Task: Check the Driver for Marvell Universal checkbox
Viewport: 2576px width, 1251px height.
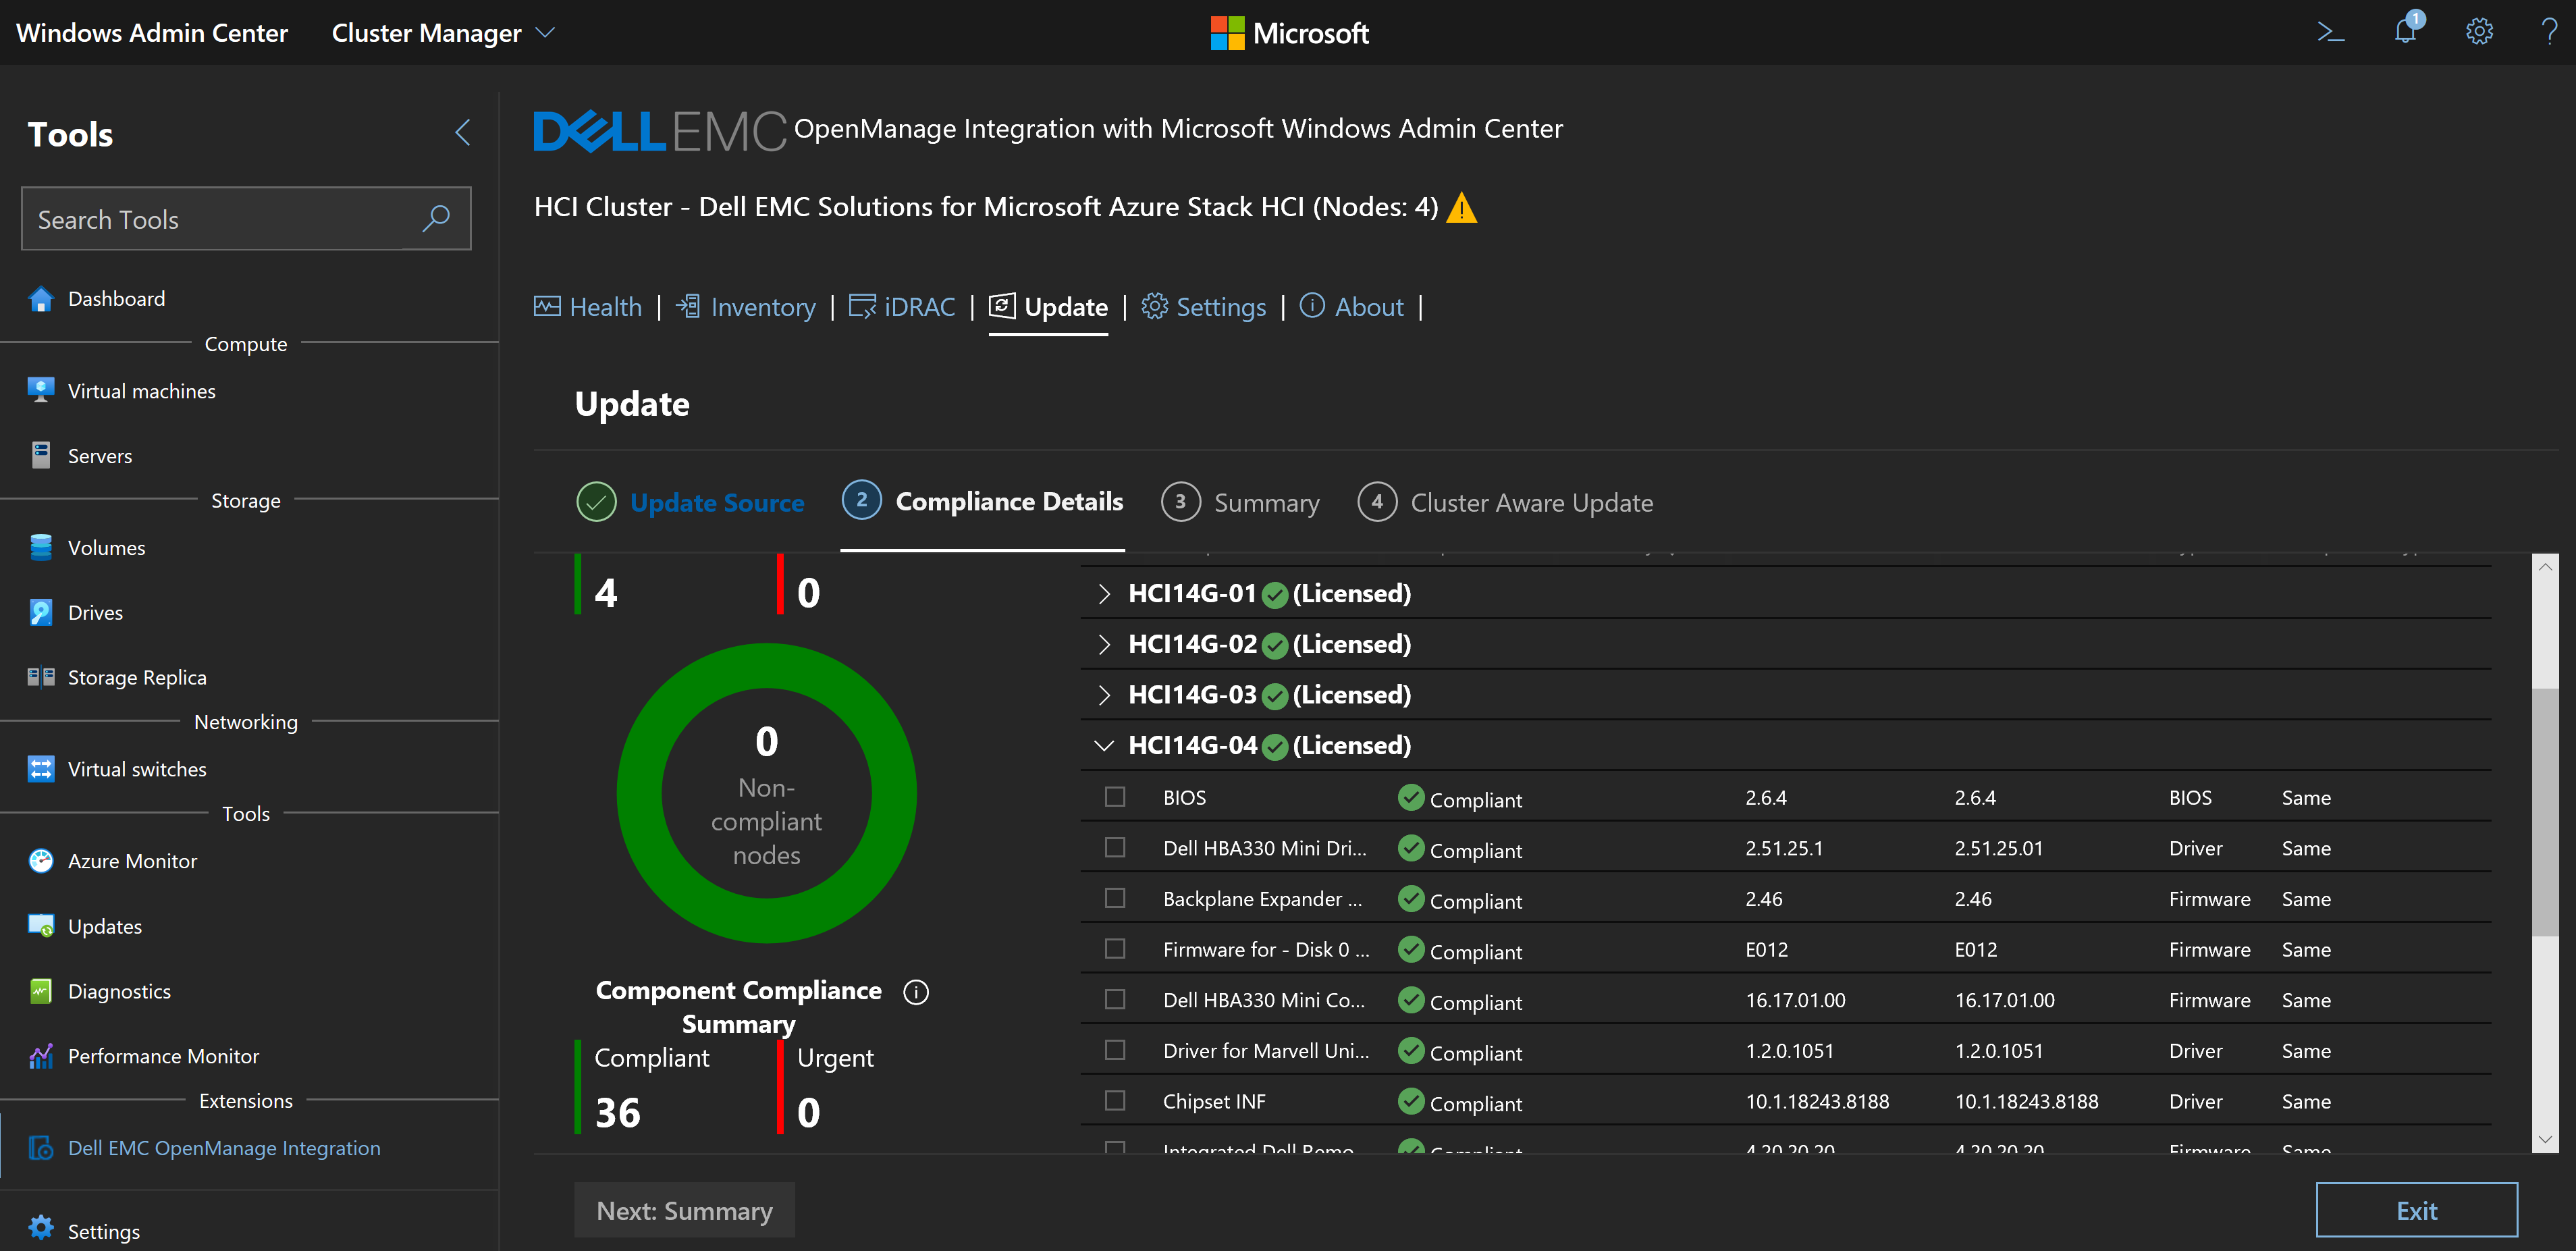Action: 1115,1050
